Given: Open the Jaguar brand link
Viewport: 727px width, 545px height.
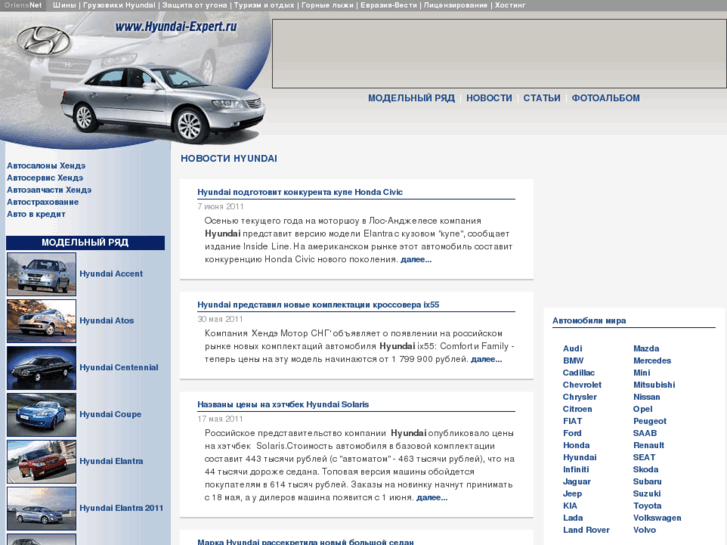Looking at the screenshot, I should (x=577, y=481).
